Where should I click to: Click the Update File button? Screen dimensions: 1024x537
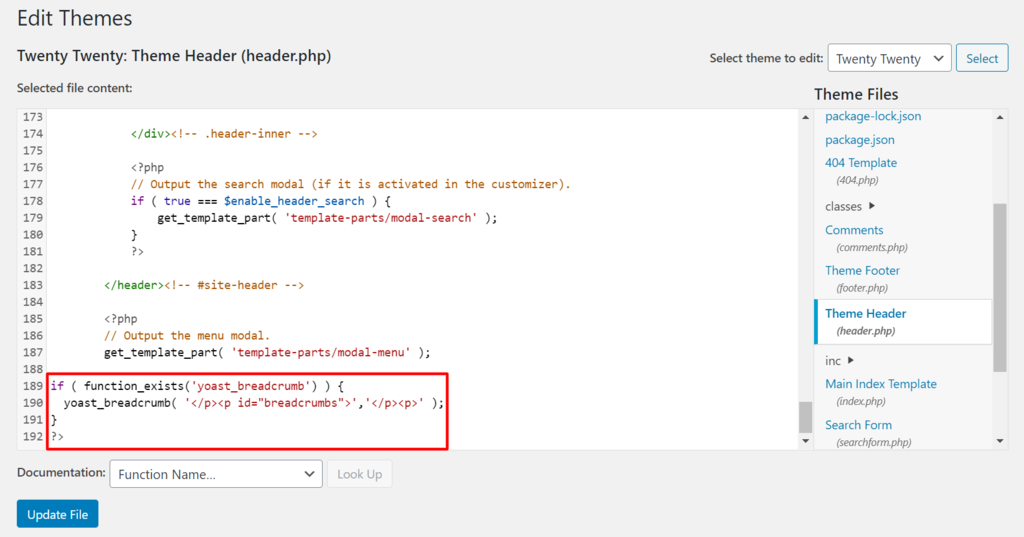click(x=57, y=514)
